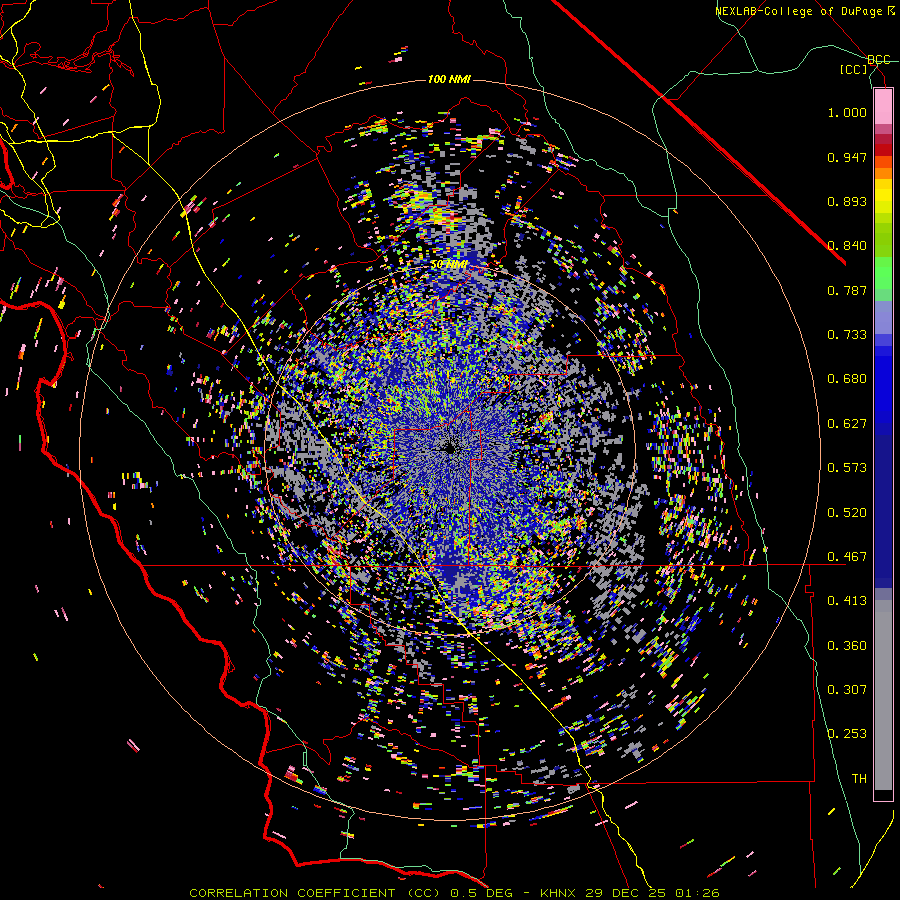Select the 0.413 scale value
This screenshot has height=900, width=900.
847,601
